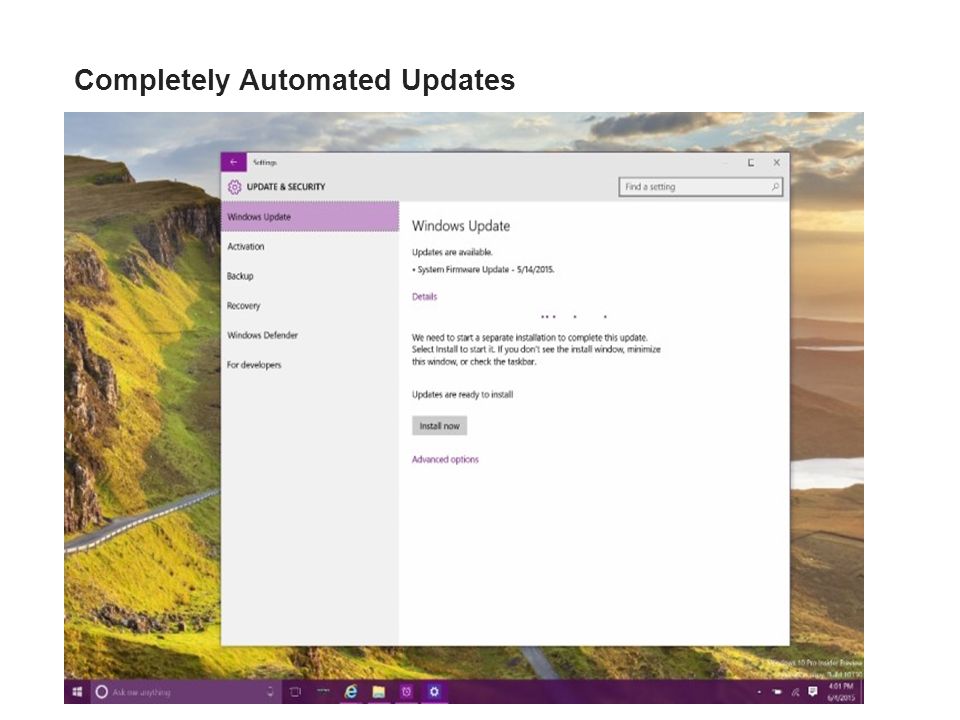960x720 pixels.
Task: Click the Install now button
Action: 440,426
